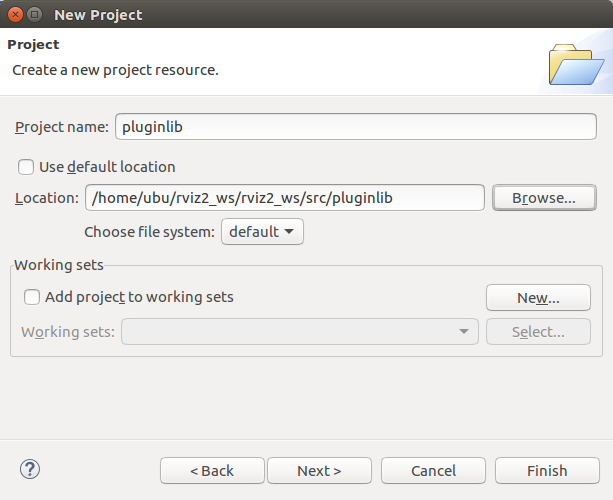Viewport: 613px width, 500px height.
Task: Close the New Project dialog window
Action: 14,15
